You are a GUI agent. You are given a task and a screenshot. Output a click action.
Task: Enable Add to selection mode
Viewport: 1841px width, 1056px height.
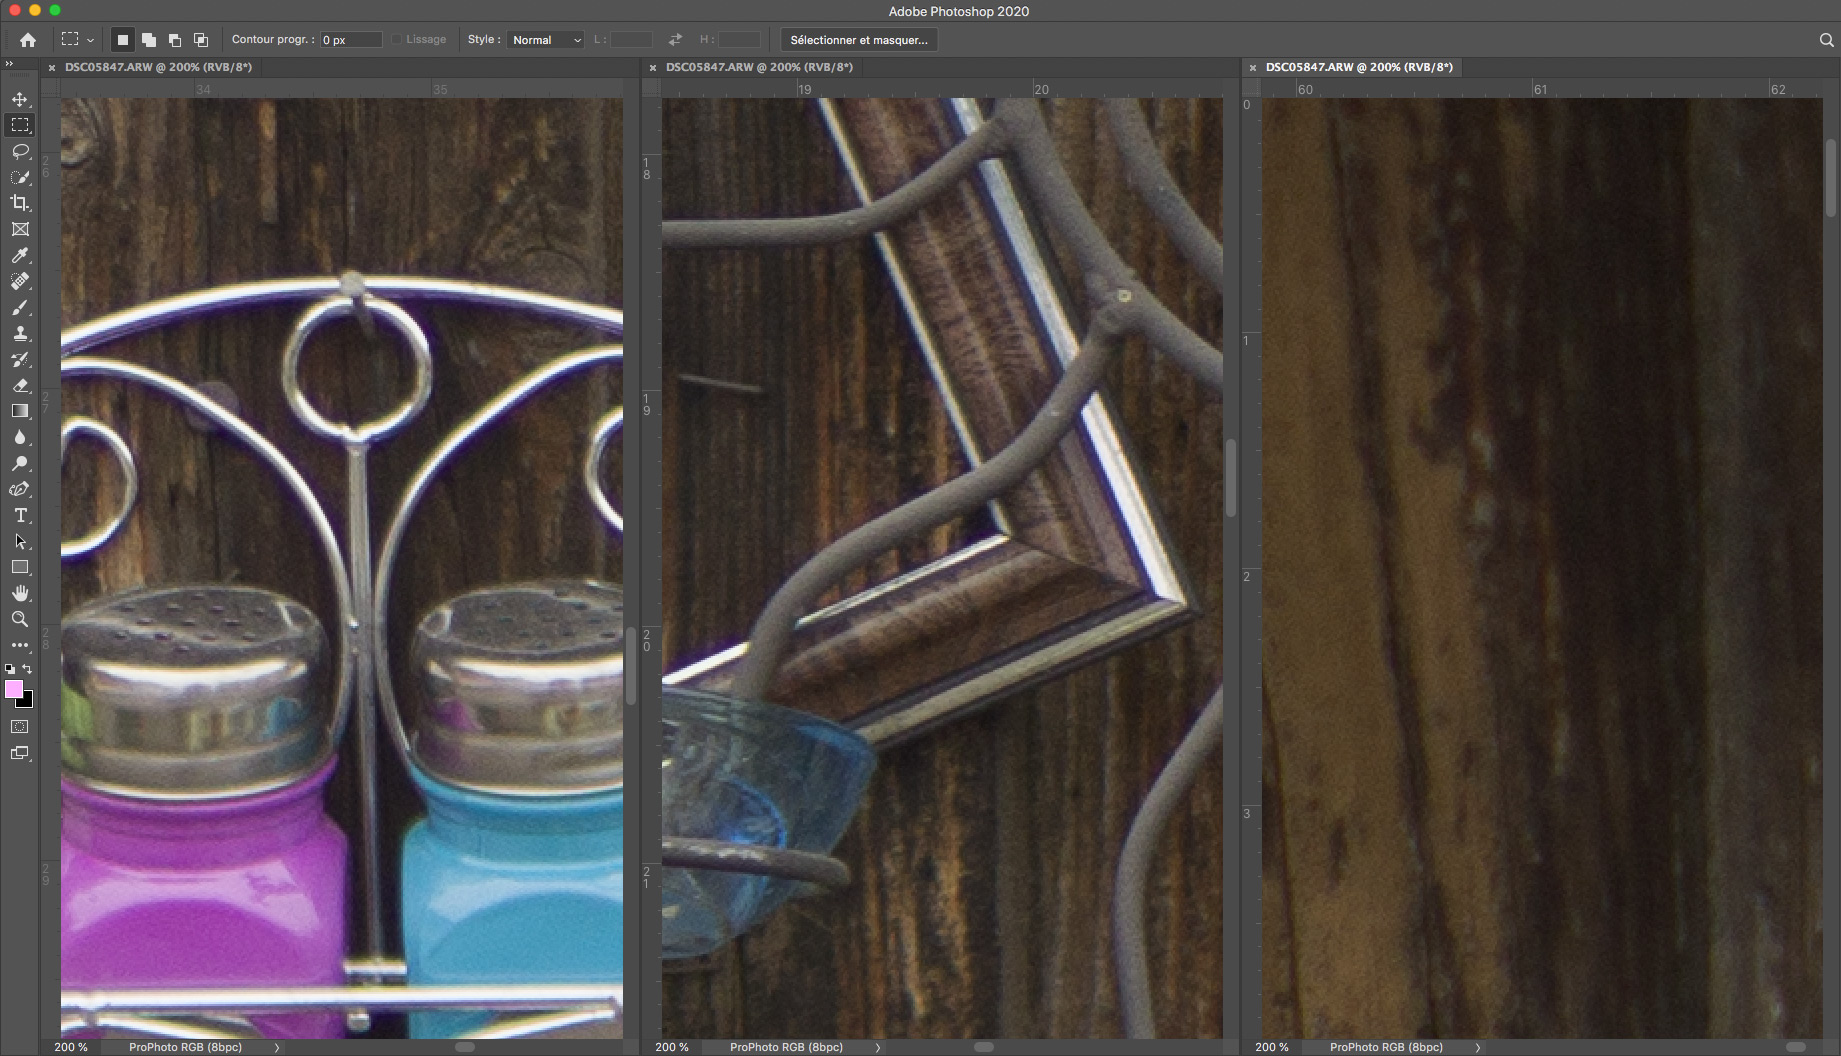tap(149, 40)
